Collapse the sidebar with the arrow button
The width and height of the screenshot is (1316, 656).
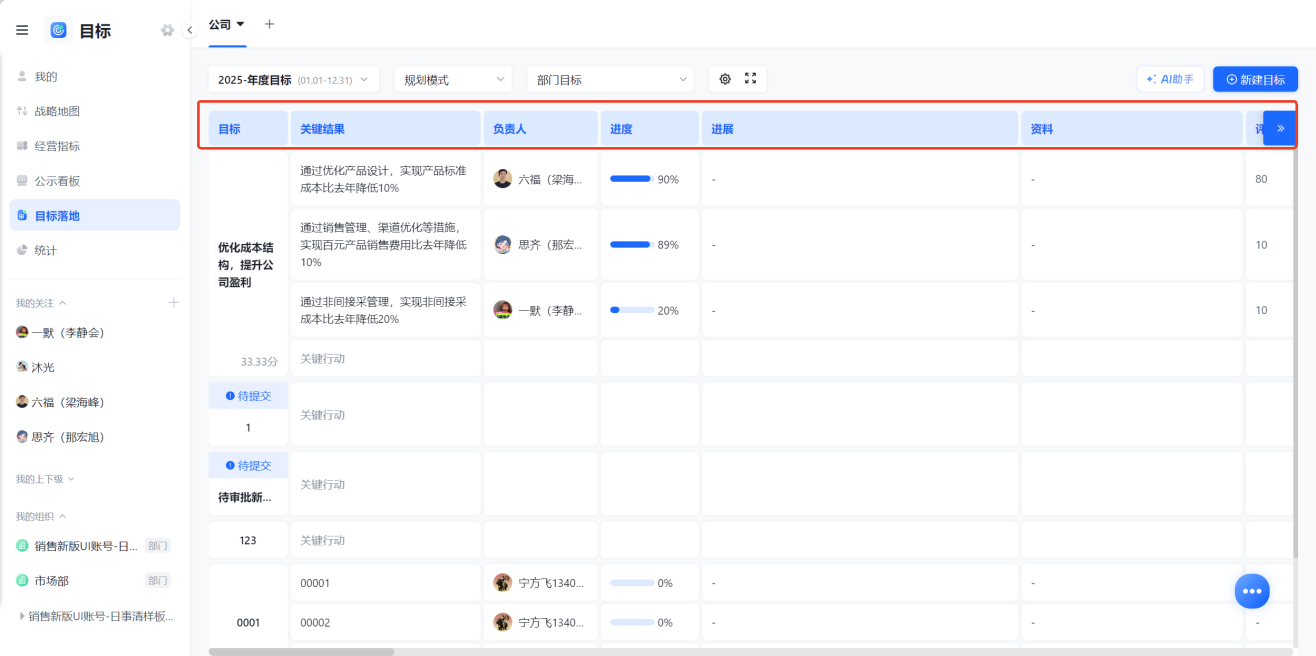coord(190,30)
